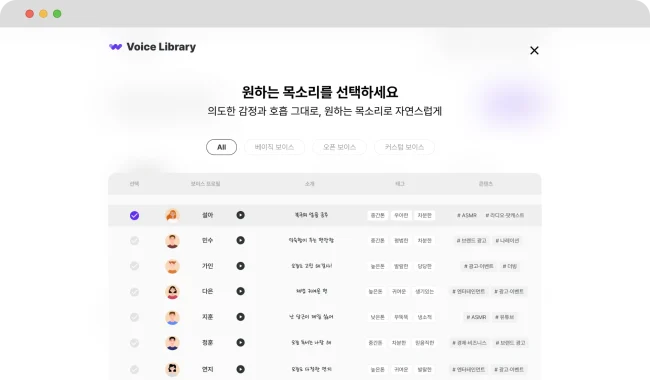Click 연지's avatar icon
This screenshot has height=380, width=650.
point(172,369)
